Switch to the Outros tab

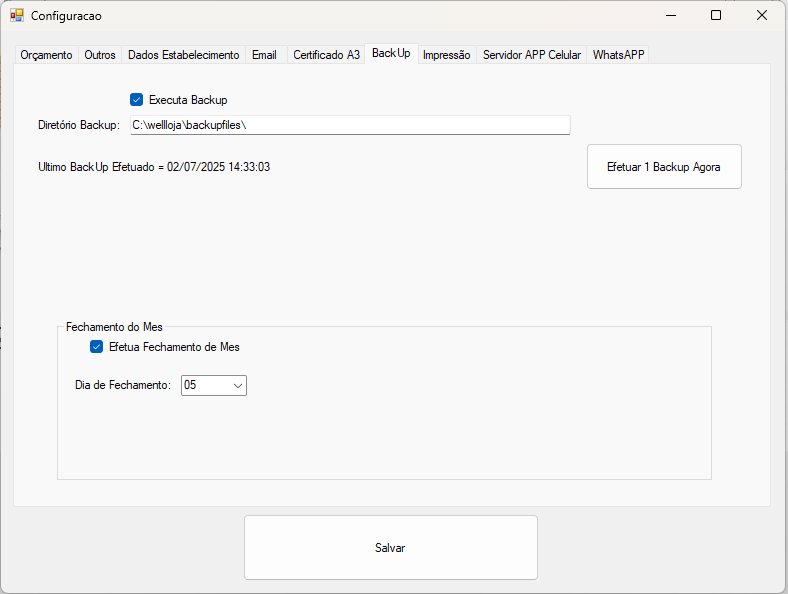pyautogui.click(x=100, y=55)
